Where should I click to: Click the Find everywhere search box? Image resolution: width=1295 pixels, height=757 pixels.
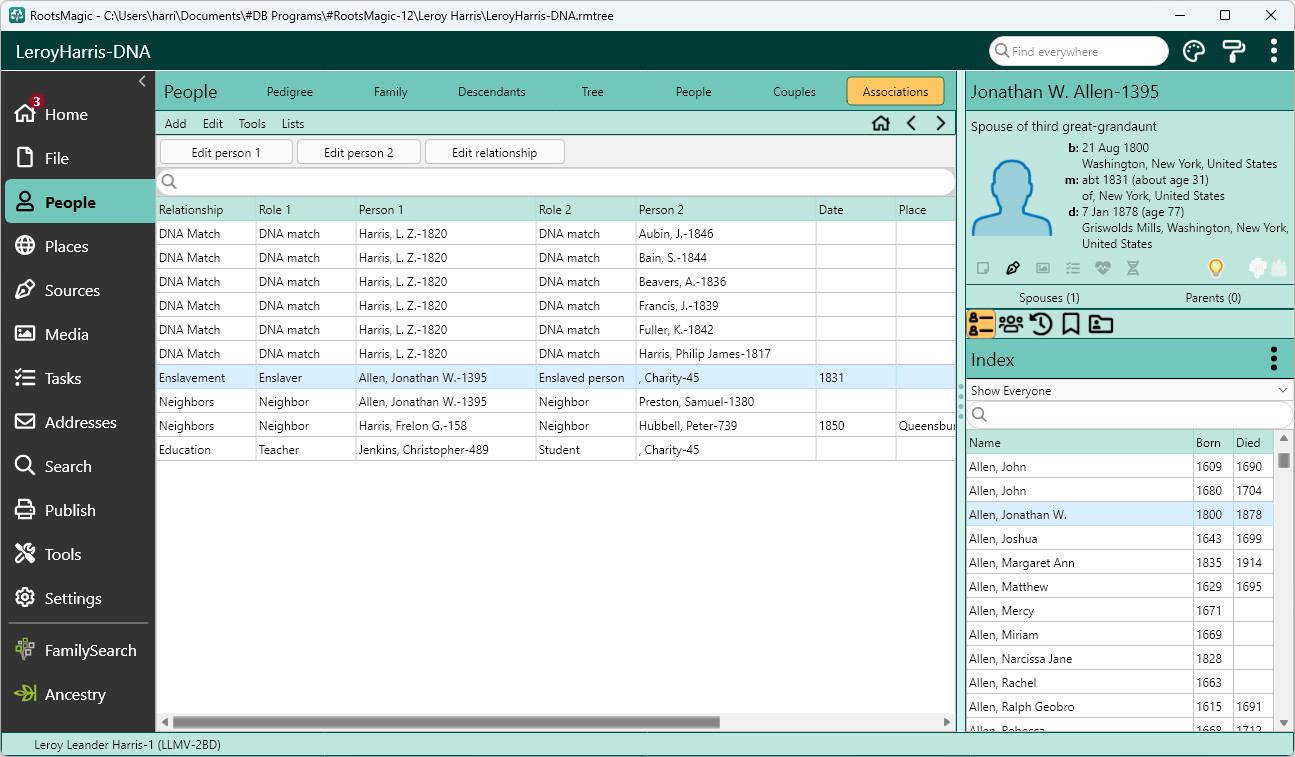(1079, 51)
